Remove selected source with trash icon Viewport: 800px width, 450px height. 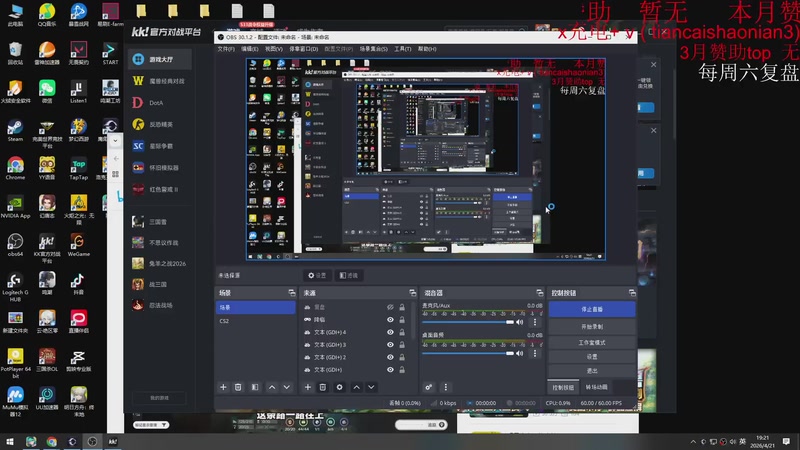[x=322, y=387]
